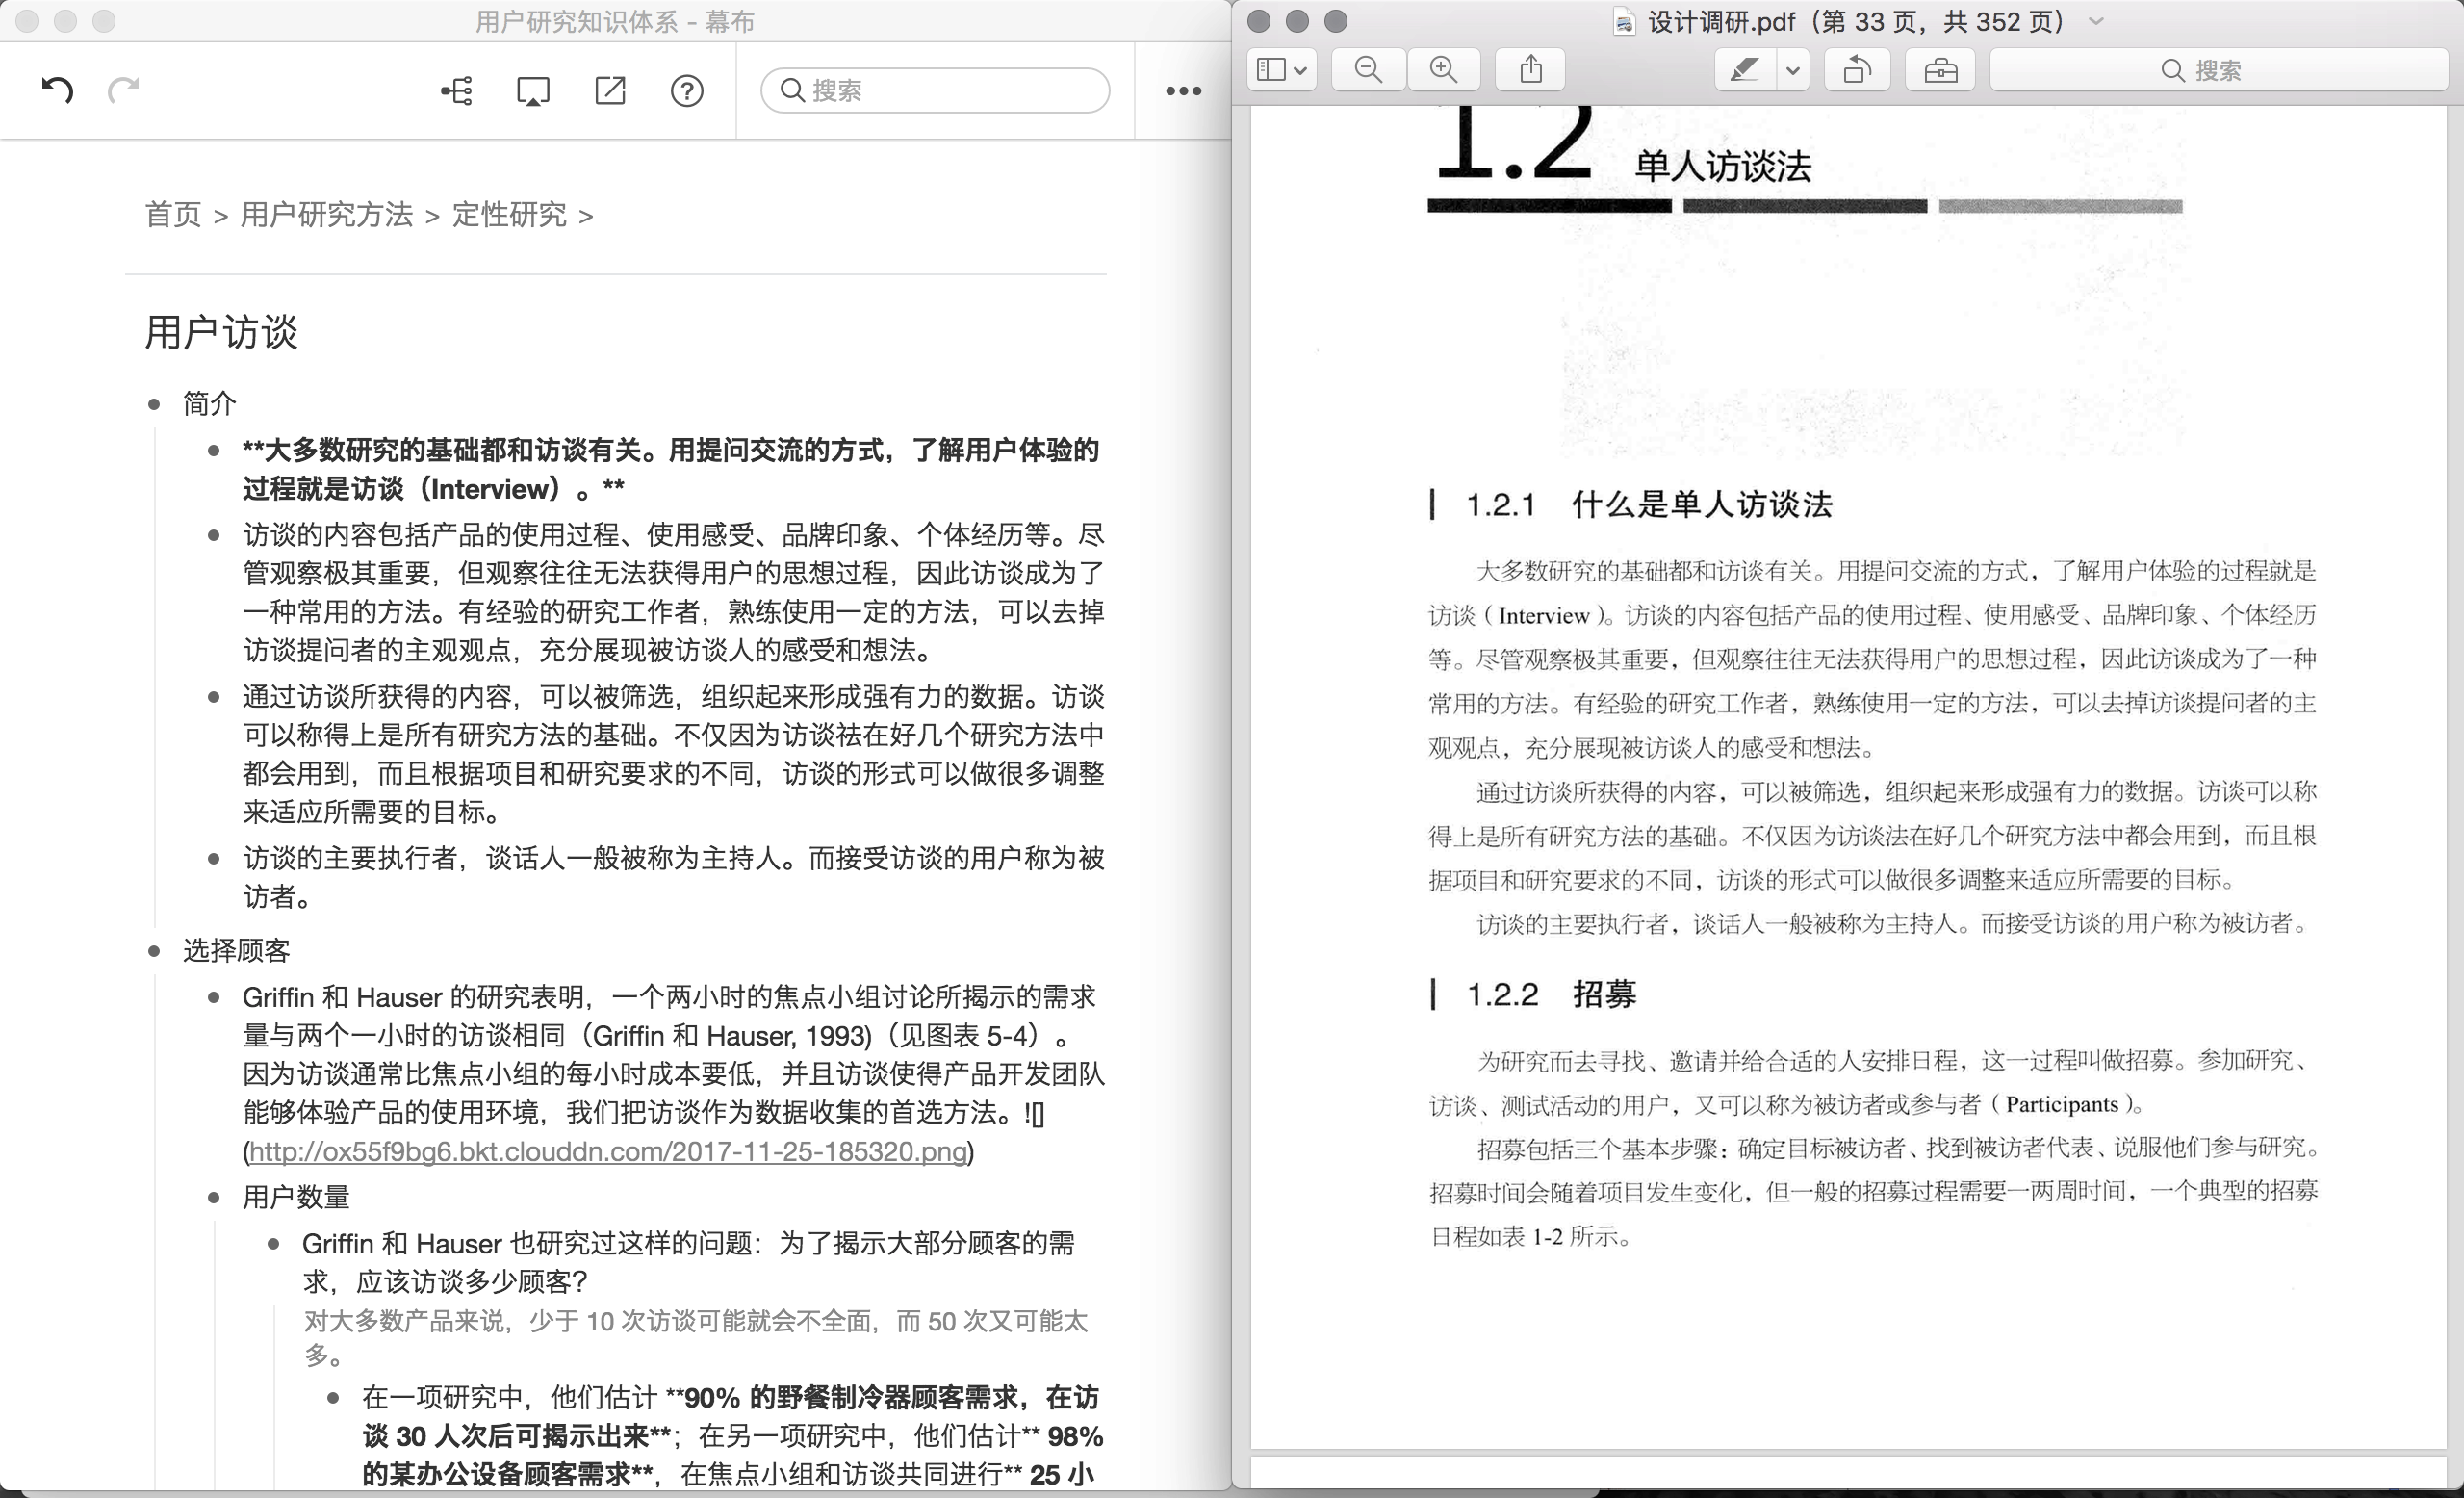This screenshot has height=1498, width=2464.
Task: Open the PDF title dropdown chevron
Action: [x=2097, y=21]
